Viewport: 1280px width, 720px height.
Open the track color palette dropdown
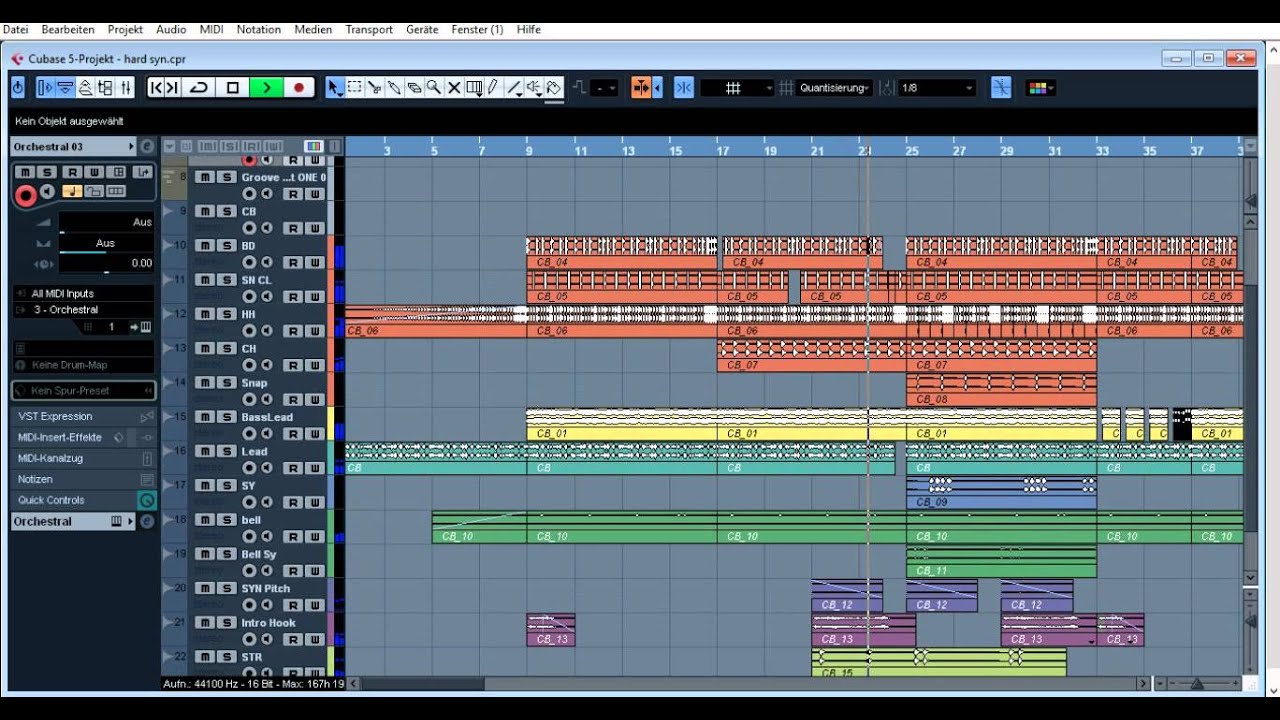click(1042, 88)
